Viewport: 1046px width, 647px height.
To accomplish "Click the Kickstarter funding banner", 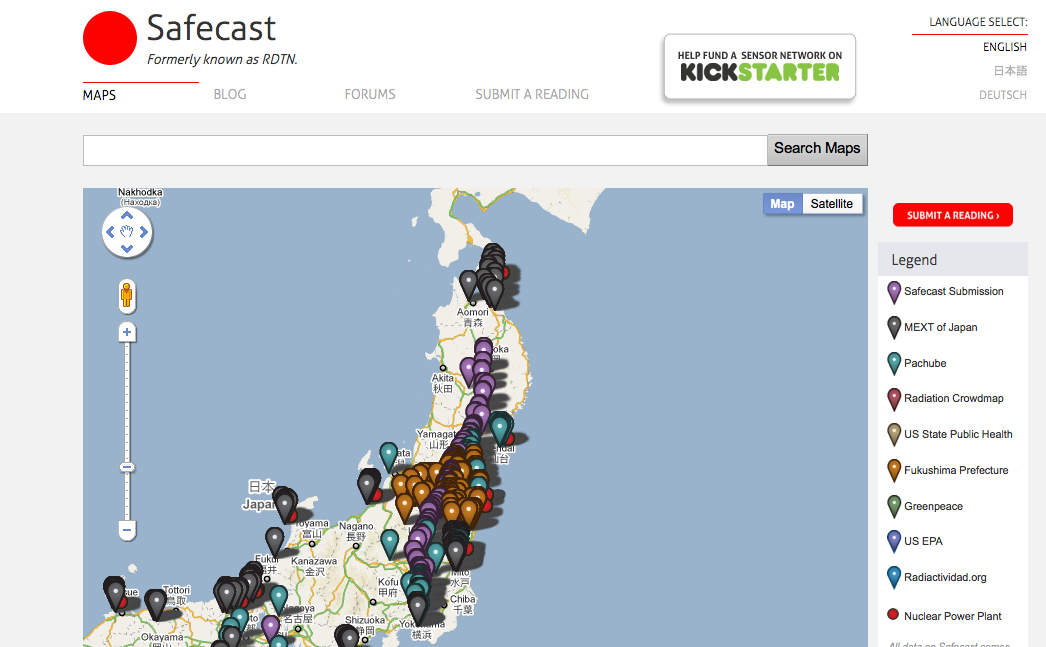I will [760, 67].
